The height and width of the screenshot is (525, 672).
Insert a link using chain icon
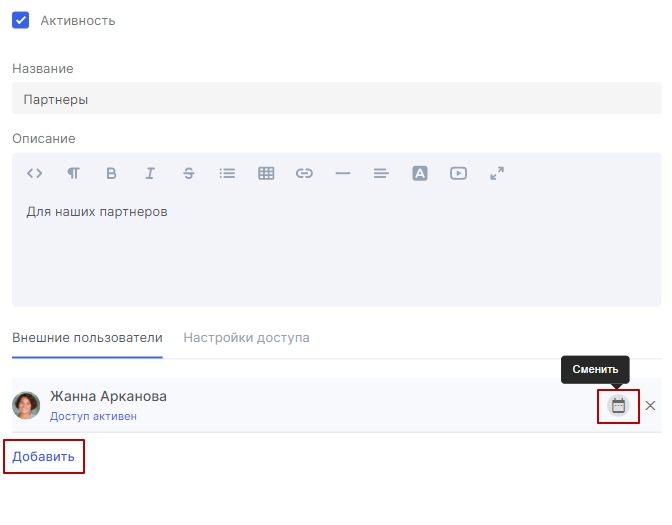tap(304, 174)
